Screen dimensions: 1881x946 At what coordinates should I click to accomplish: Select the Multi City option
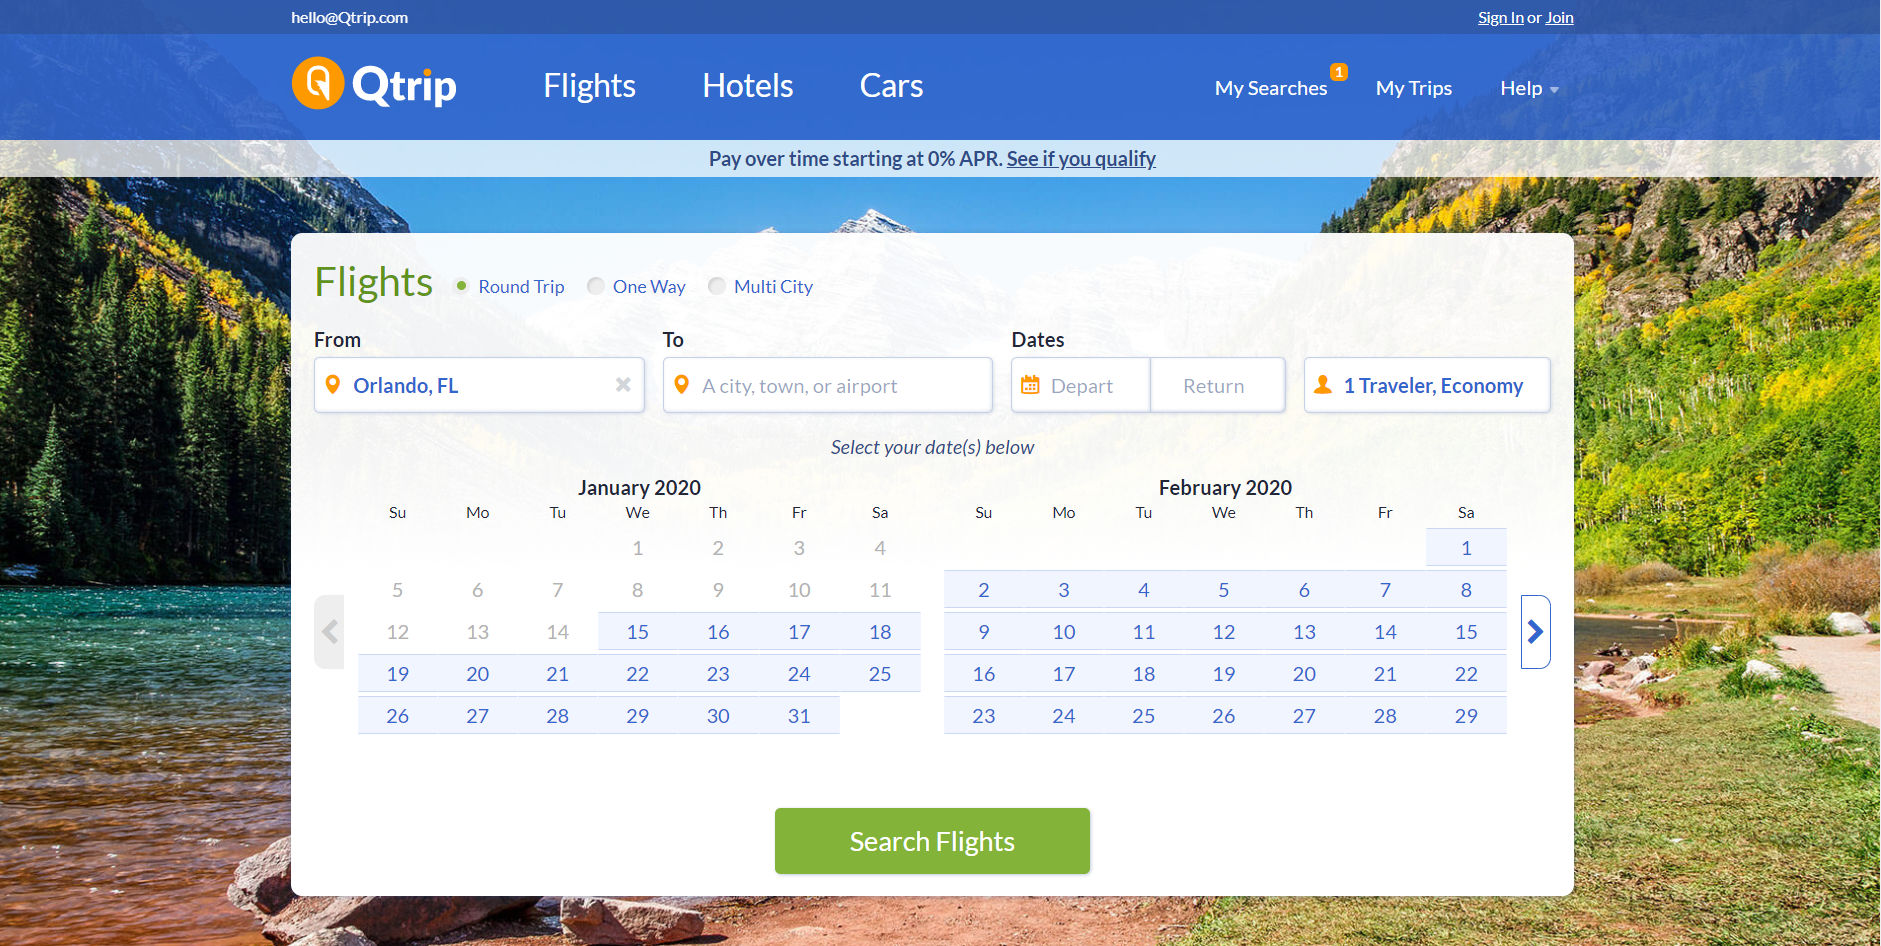pos(760,287)
